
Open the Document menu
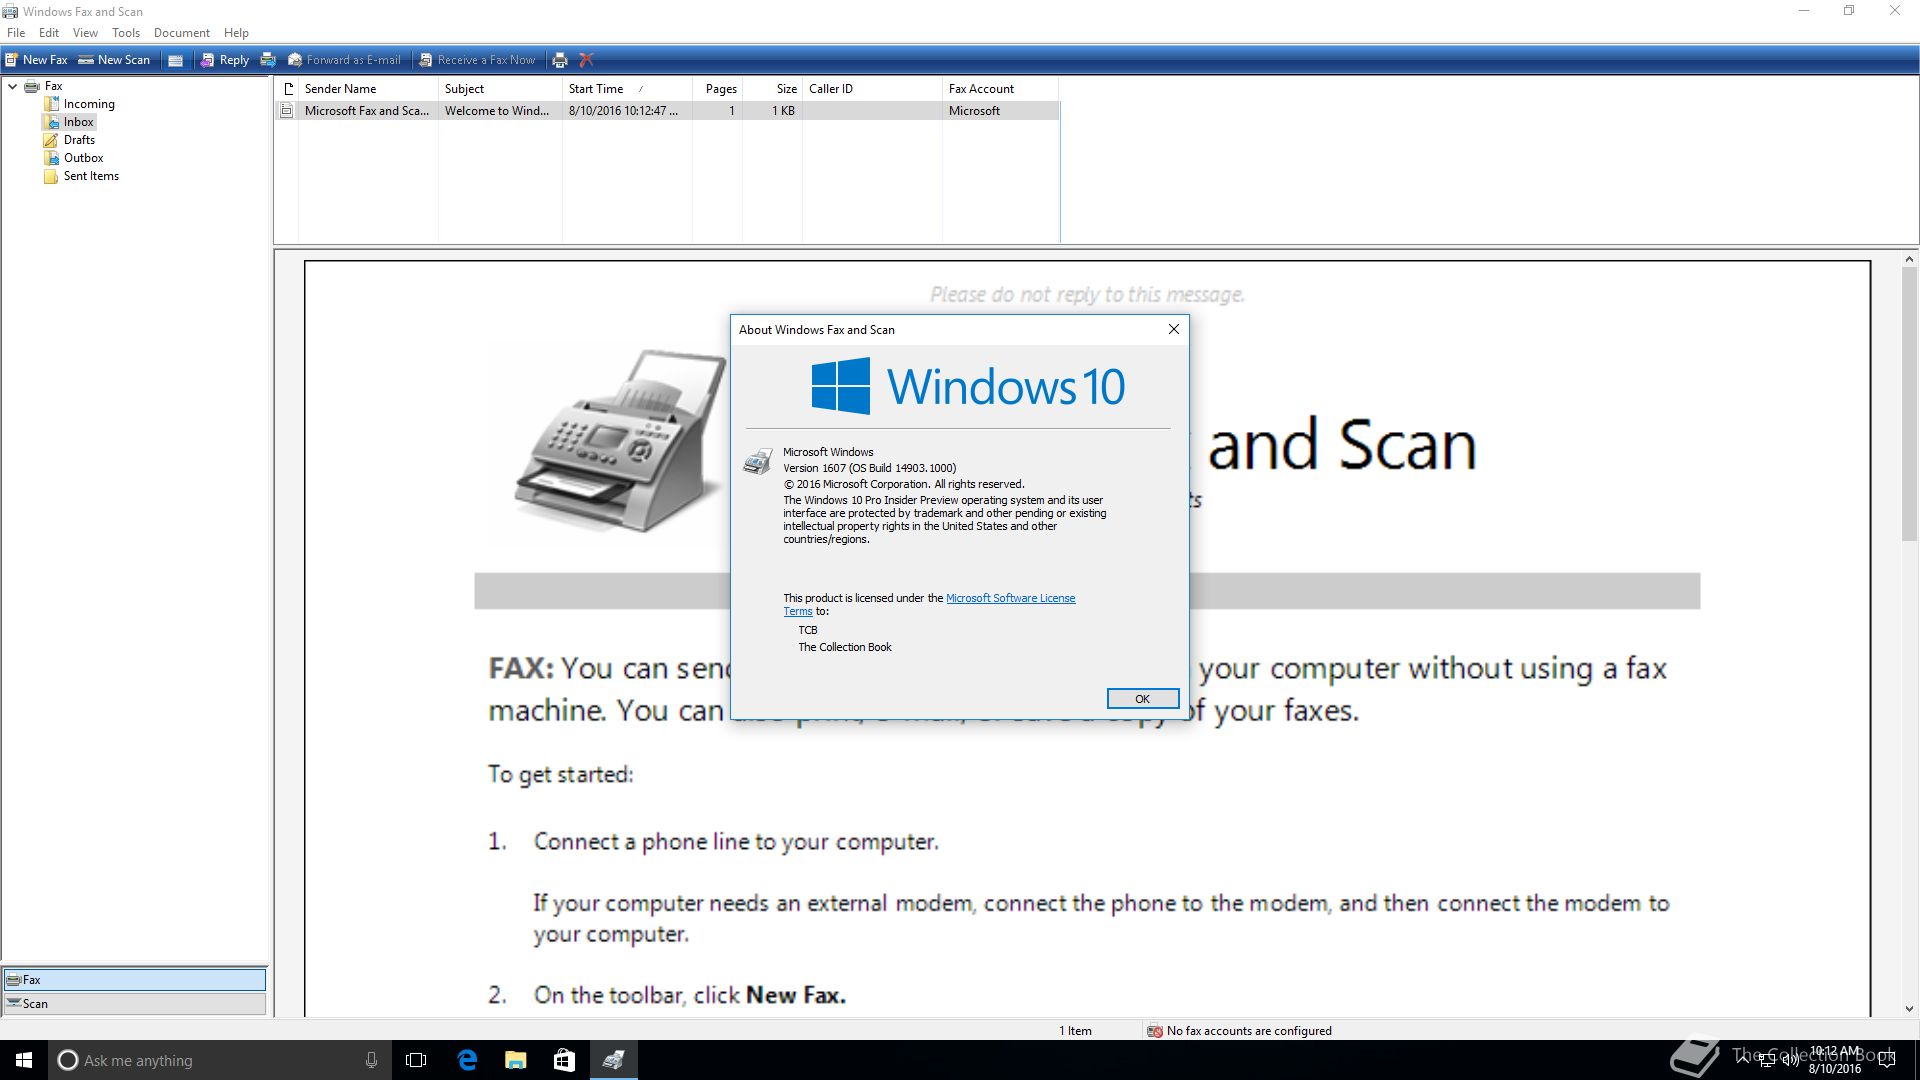click(181, 33)
